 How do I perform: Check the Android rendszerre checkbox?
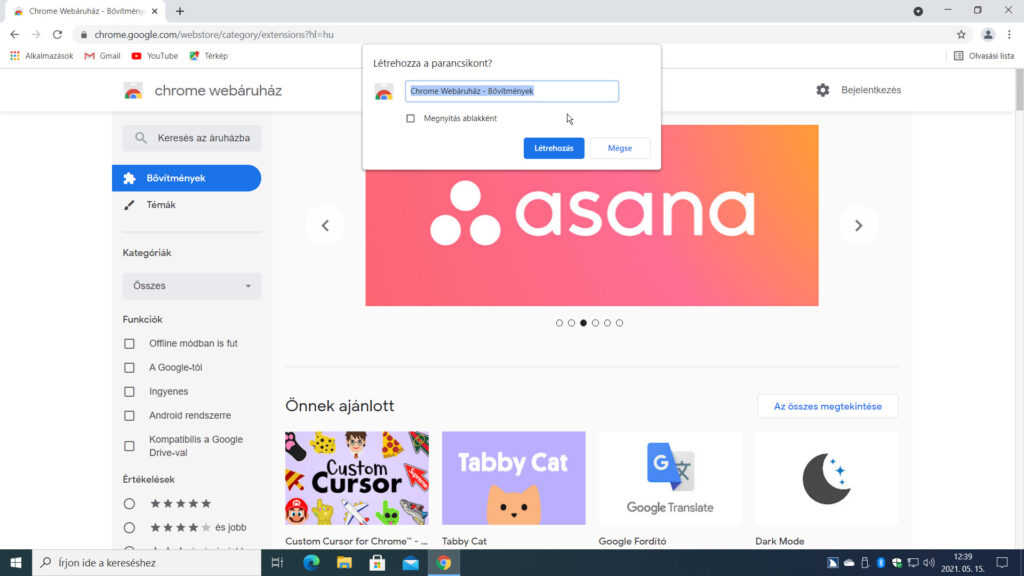click(129, 415)
